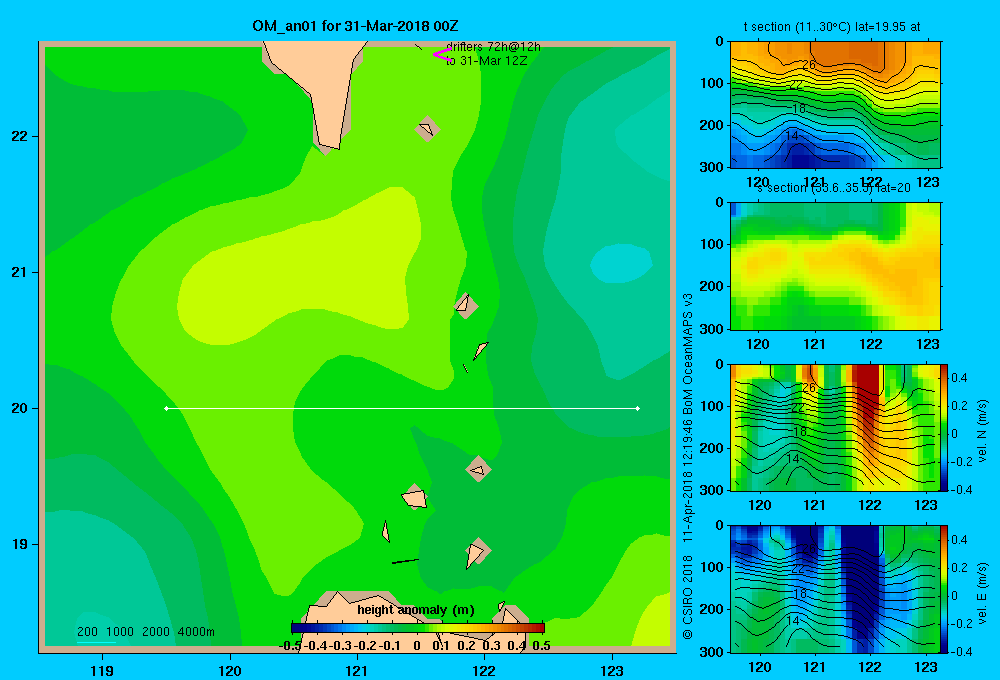Open the temperature section plot
The height and width of the screenshot is (680, 1000).
point(835,105)
